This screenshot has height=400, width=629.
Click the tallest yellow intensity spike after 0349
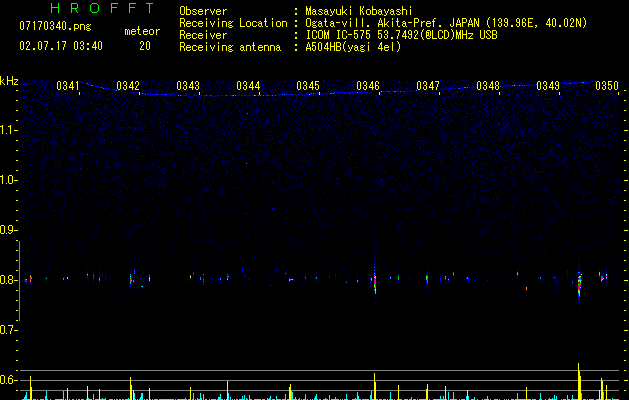579,381
